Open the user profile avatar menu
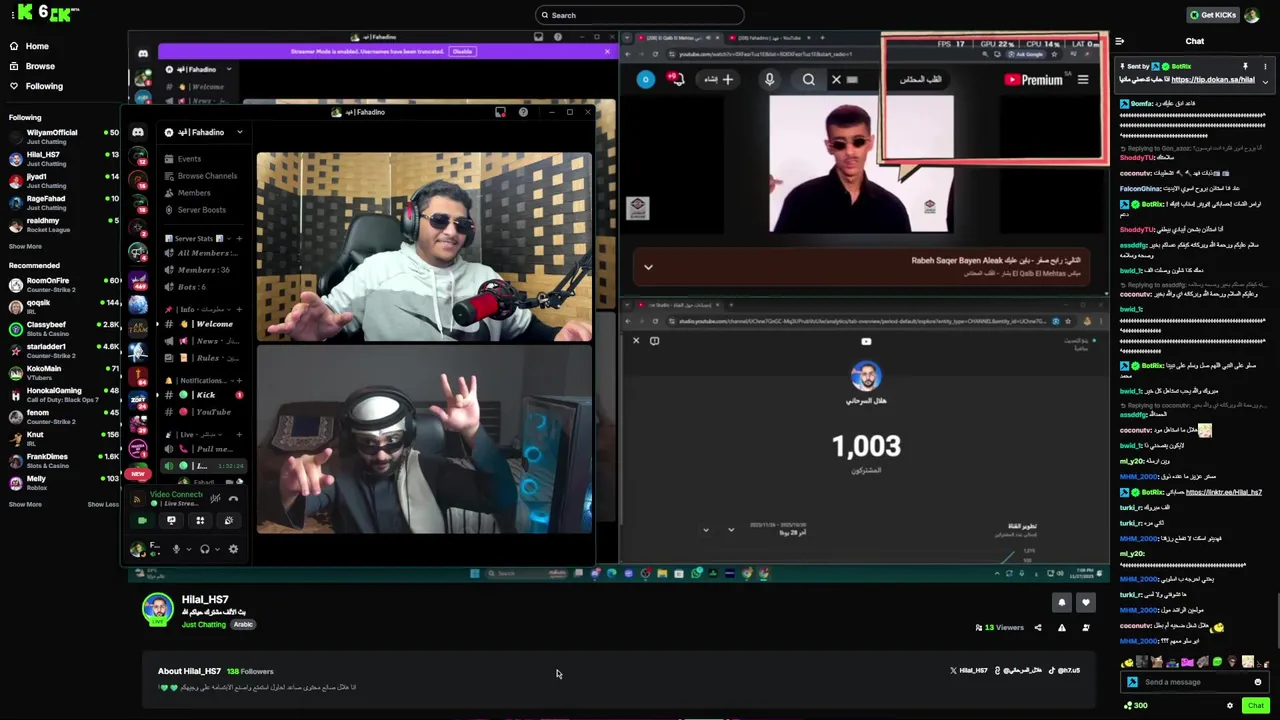Viewport: 1280px width, 720px height. 1252,15
